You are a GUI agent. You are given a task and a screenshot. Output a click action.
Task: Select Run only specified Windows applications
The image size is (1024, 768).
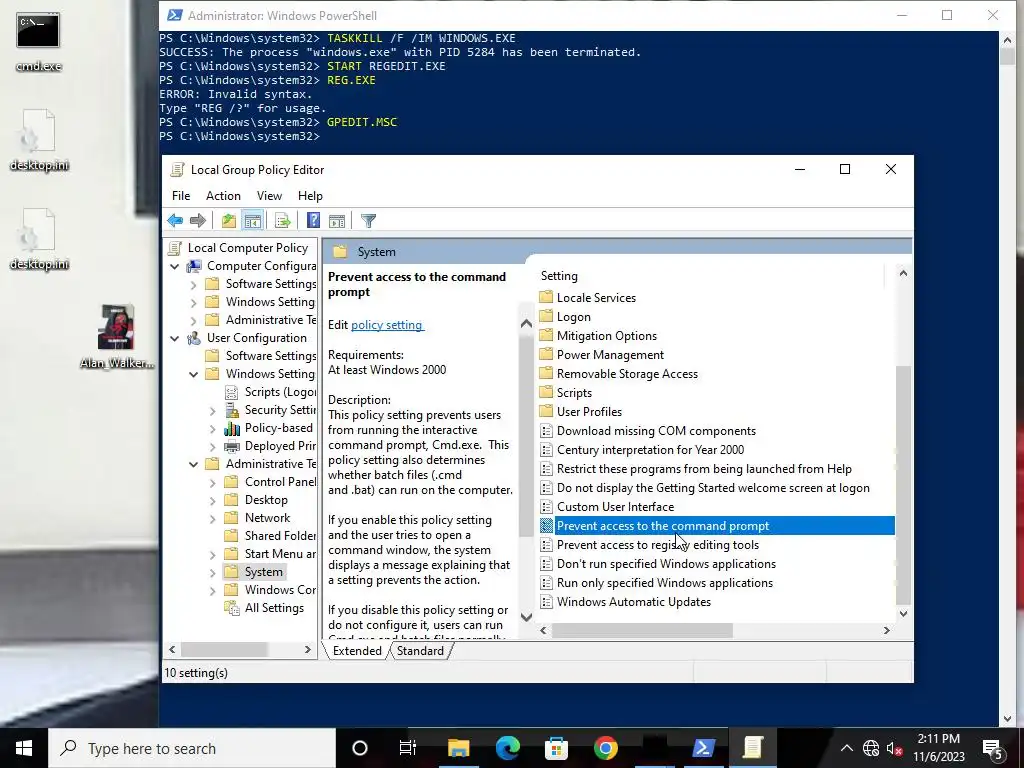665,583
